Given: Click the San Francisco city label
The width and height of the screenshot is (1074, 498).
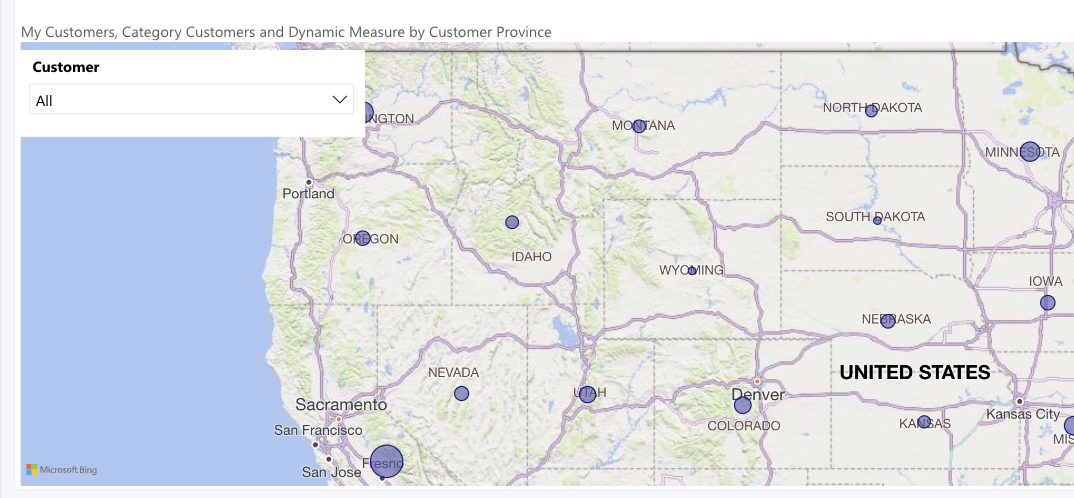Looking at the screenshot, I should pos(318,430).
